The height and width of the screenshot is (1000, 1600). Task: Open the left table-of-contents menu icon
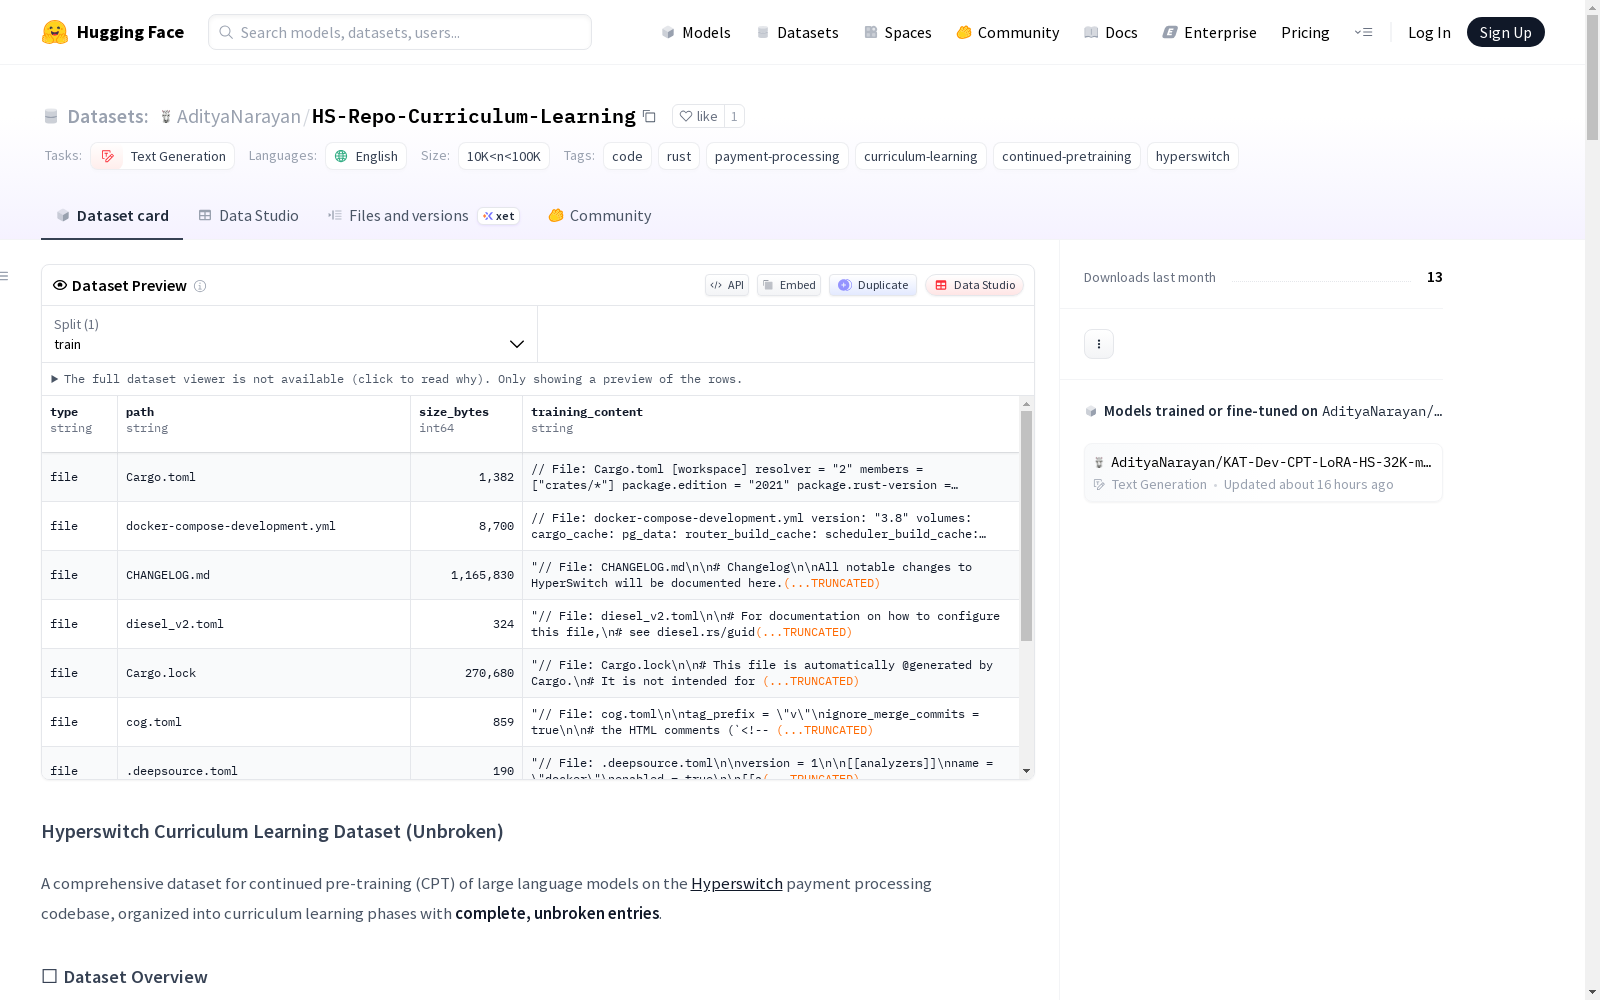5,276
